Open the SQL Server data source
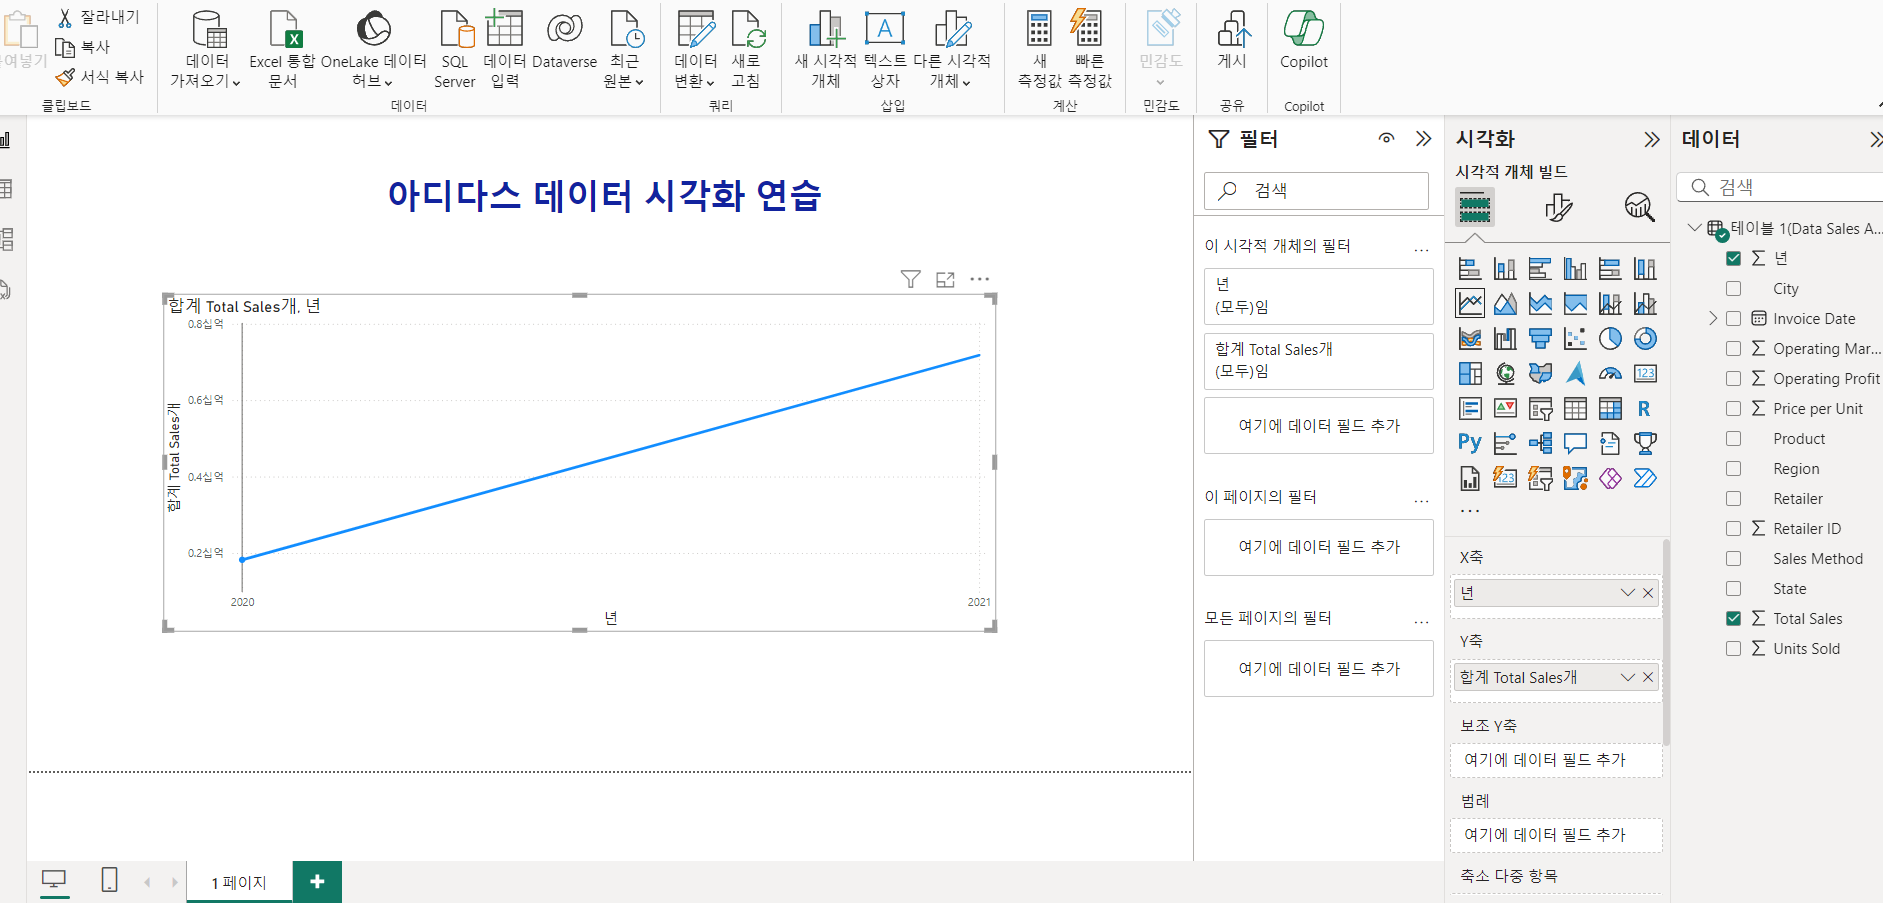The width and height of the screenshot is (1883, 903). pos(455,49)
